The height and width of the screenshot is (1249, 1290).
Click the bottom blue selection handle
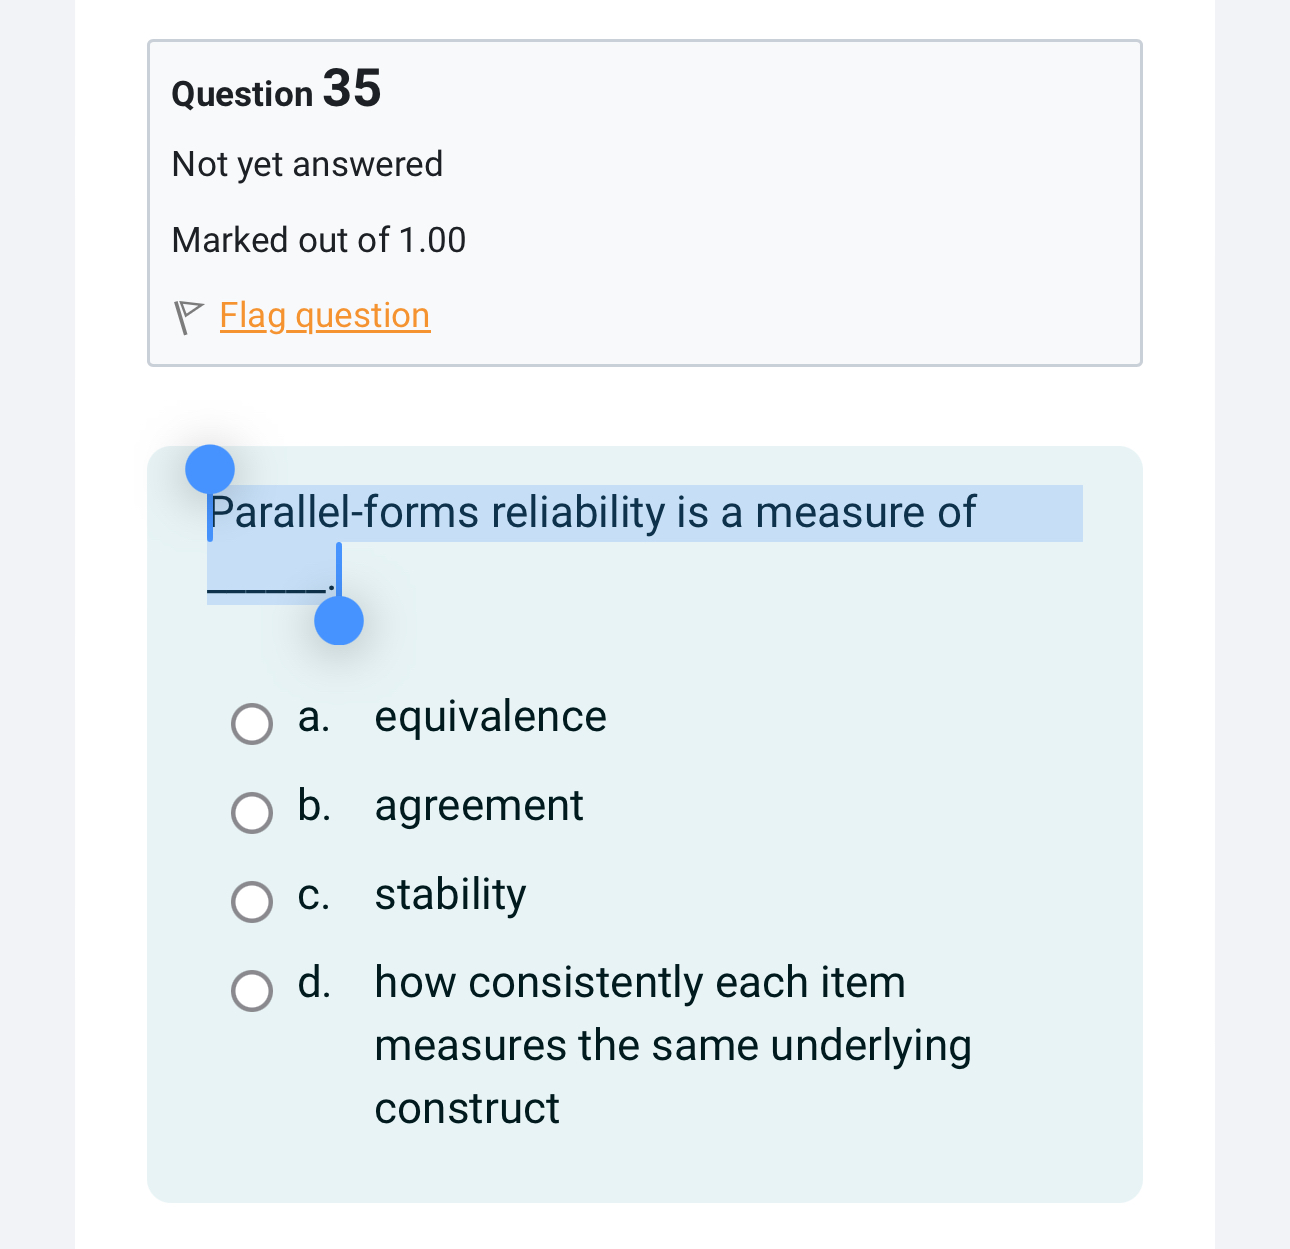(x=339, y=622)
